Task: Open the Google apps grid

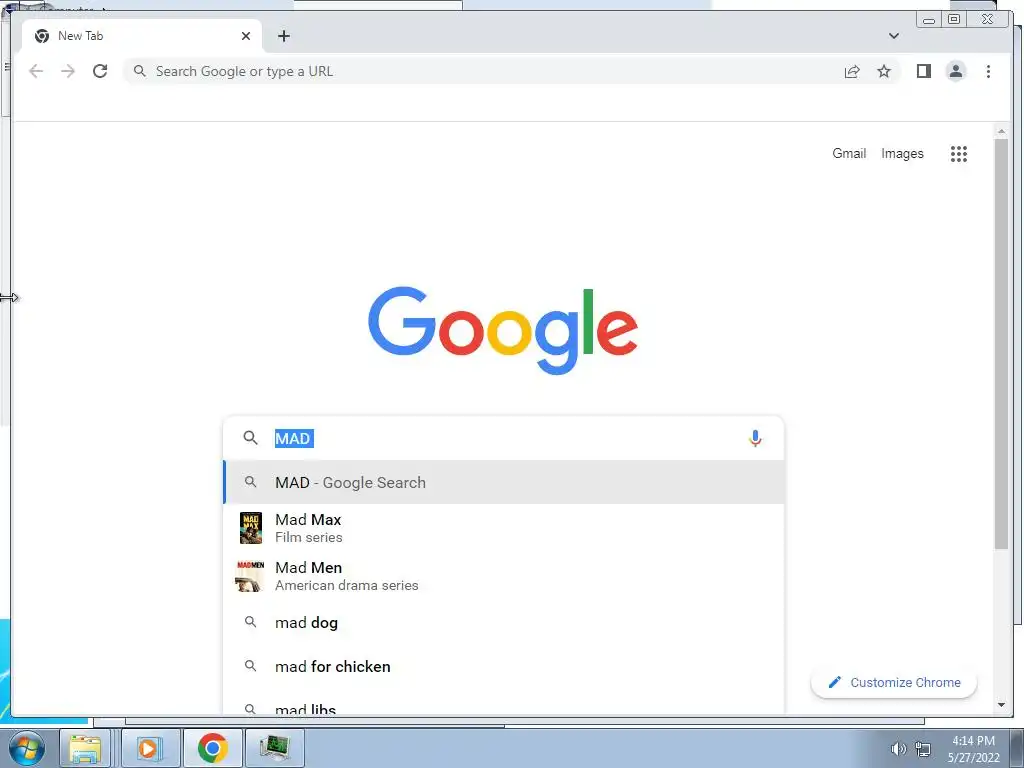Action: pyautogui.click(x=959, y=154)
